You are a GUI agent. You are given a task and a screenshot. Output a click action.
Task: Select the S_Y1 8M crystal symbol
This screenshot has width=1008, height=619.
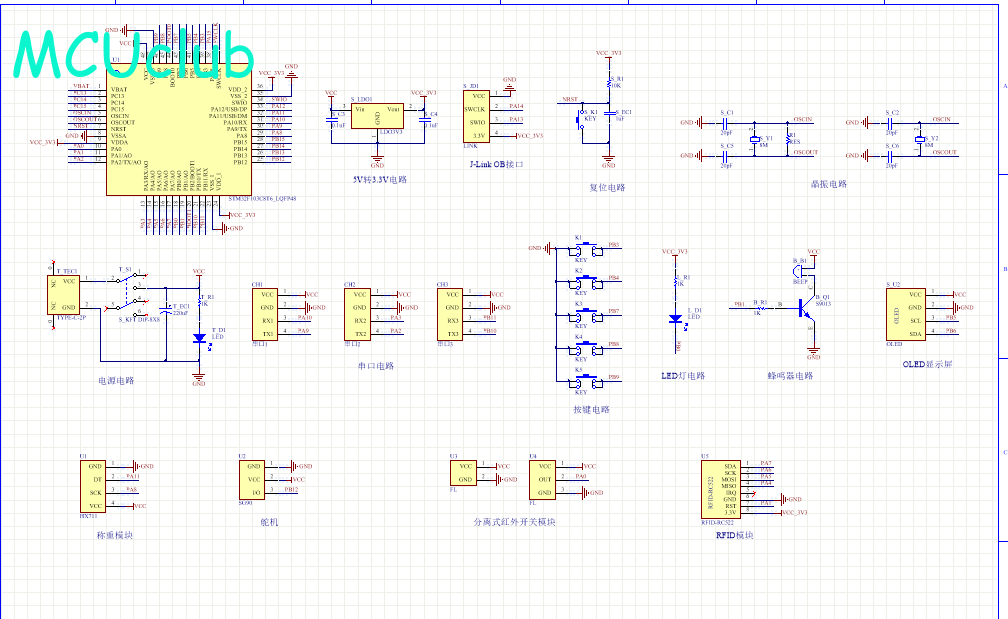pyautogui.click(x=755, y=139)
